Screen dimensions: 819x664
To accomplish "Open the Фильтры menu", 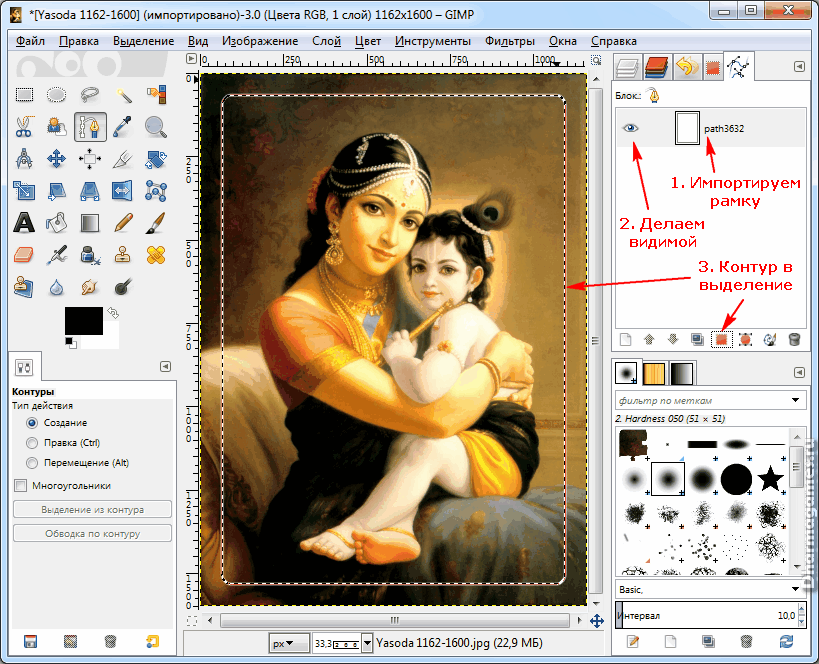I will tap(510, 41).
